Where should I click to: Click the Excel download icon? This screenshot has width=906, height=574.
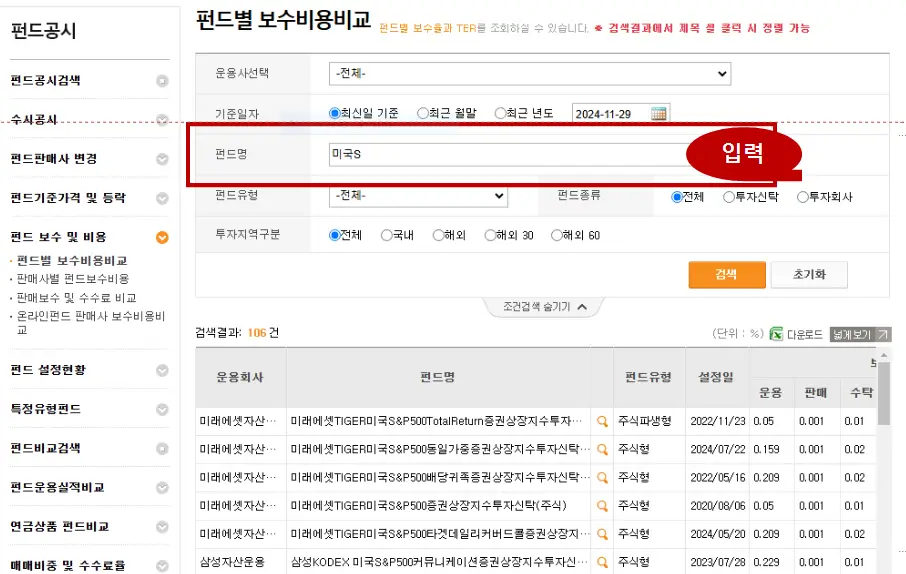776,334
